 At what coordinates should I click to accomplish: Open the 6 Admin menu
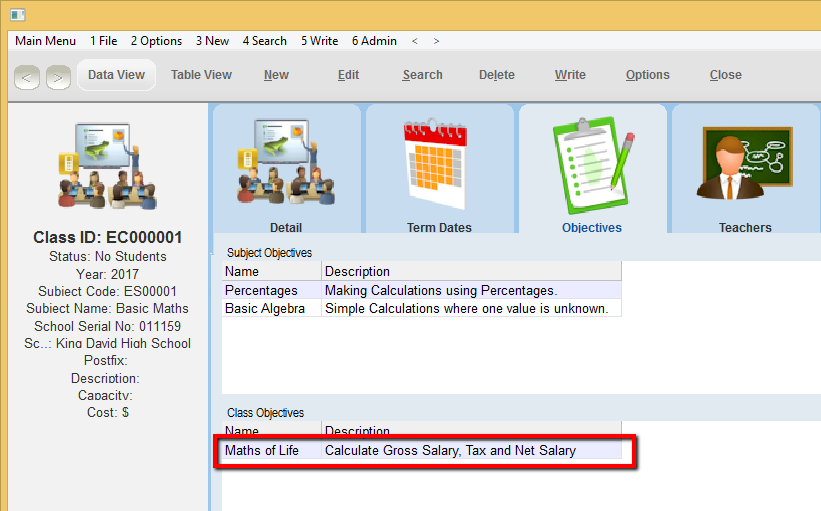coord(374,41)
